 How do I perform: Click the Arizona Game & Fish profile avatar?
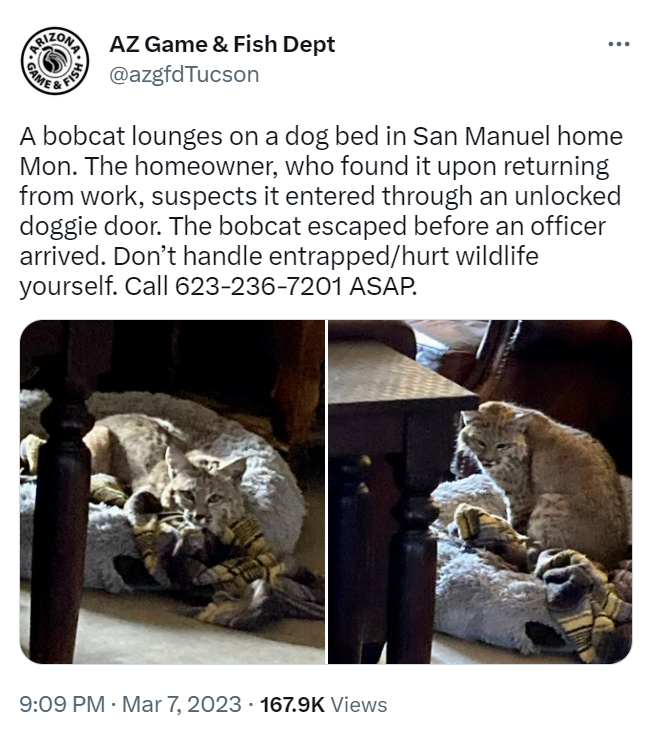(55, 61)
